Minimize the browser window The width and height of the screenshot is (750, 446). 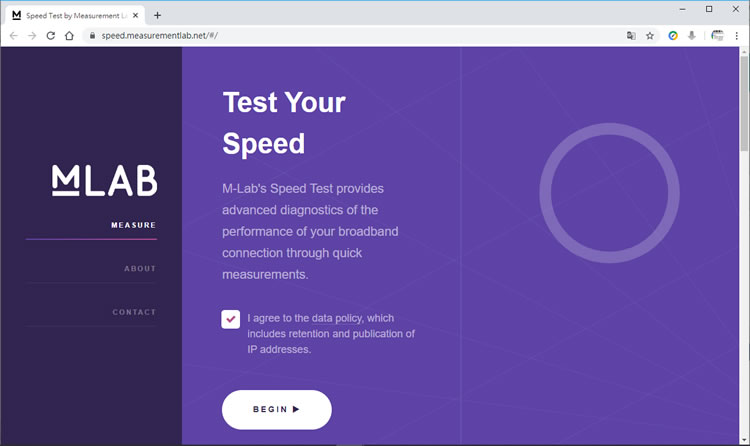[683, 9]
